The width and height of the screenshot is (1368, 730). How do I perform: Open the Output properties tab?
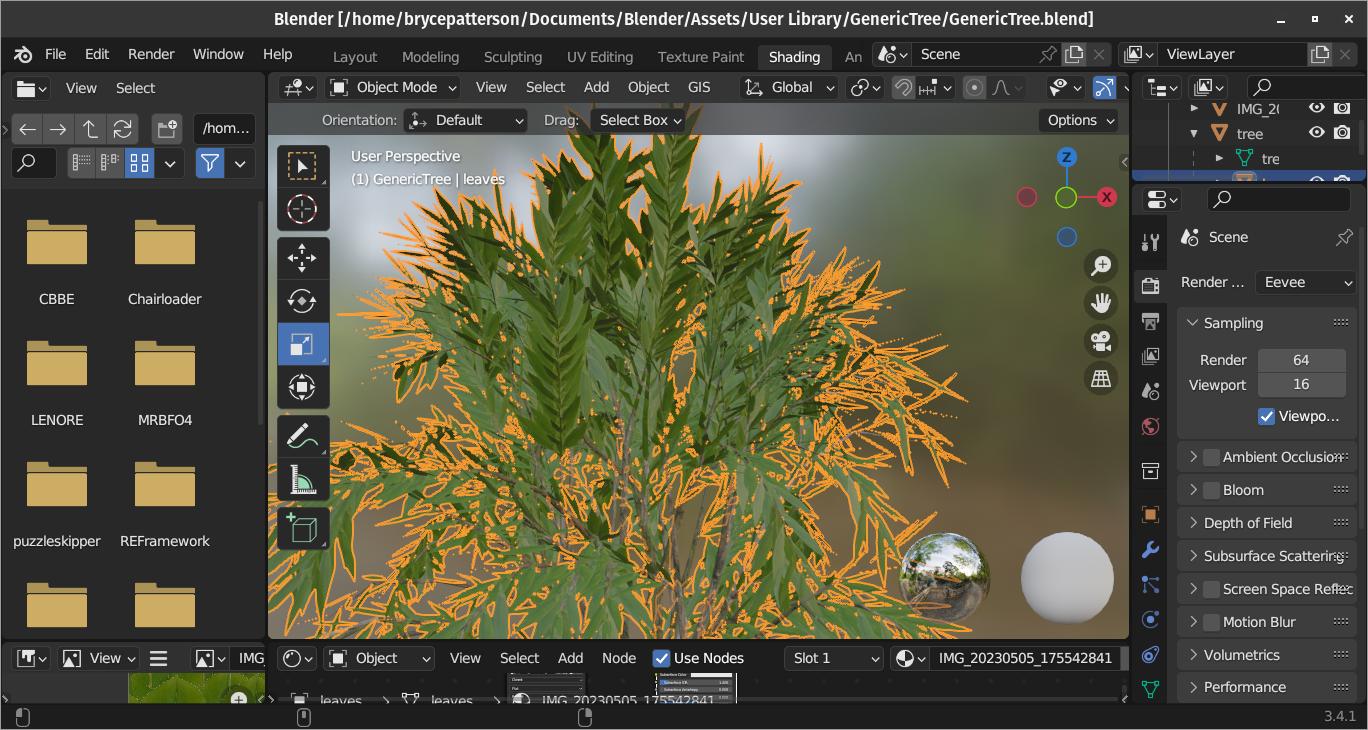click(x=1150, y=321)
